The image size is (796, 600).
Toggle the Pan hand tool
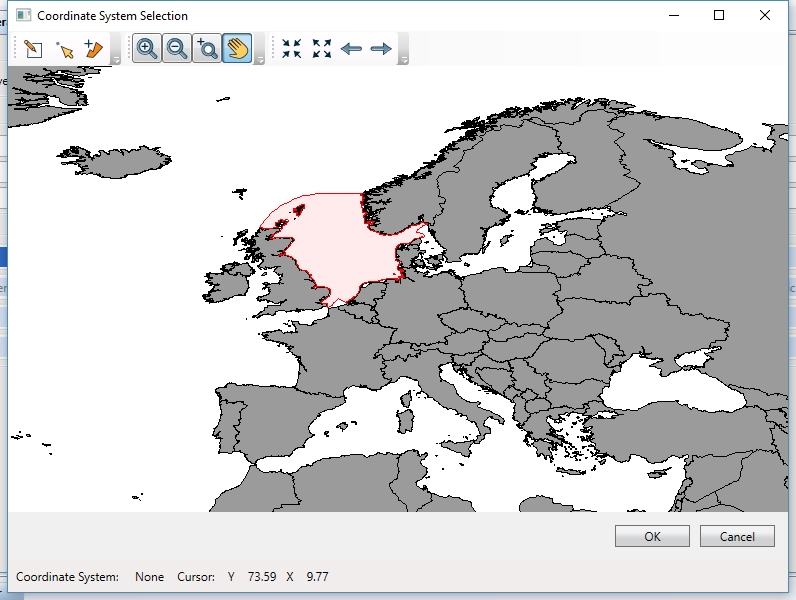click(x=237, y=49)
